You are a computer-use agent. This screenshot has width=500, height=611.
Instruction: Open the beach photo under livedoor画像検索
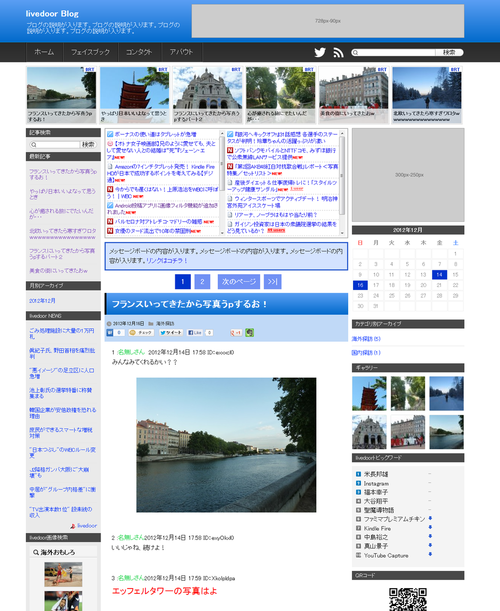(63, 574)
